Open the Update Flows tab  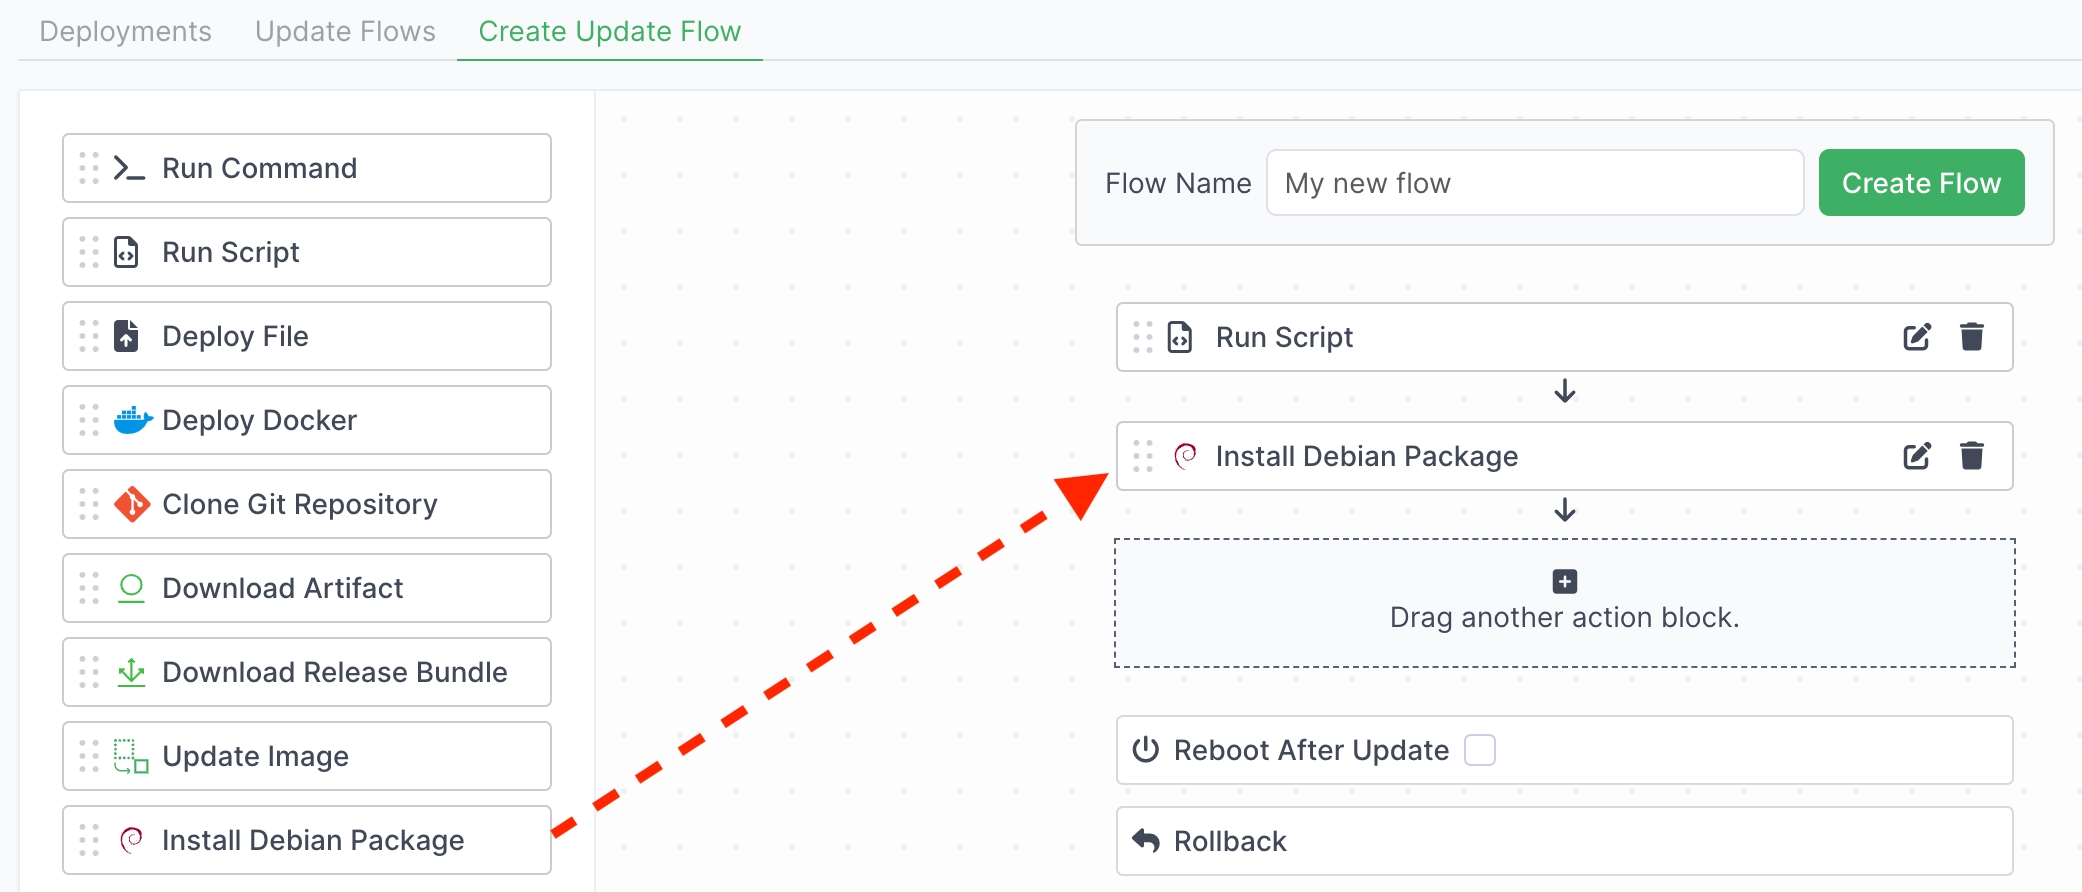pyautogui.click(x=345, y=31)
